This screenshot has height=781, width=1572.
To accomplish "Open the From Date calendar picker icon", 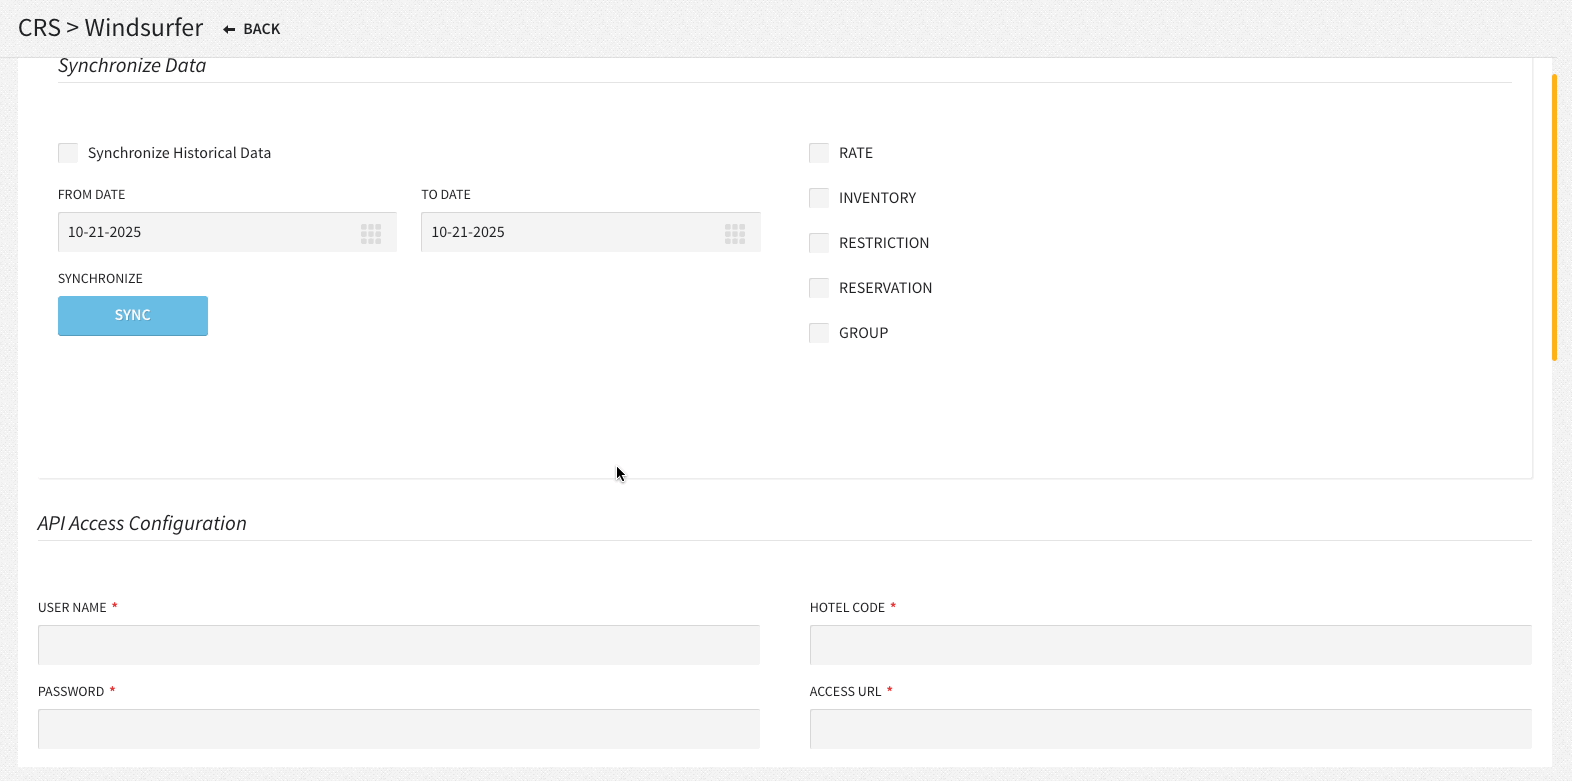I will 371,233.
